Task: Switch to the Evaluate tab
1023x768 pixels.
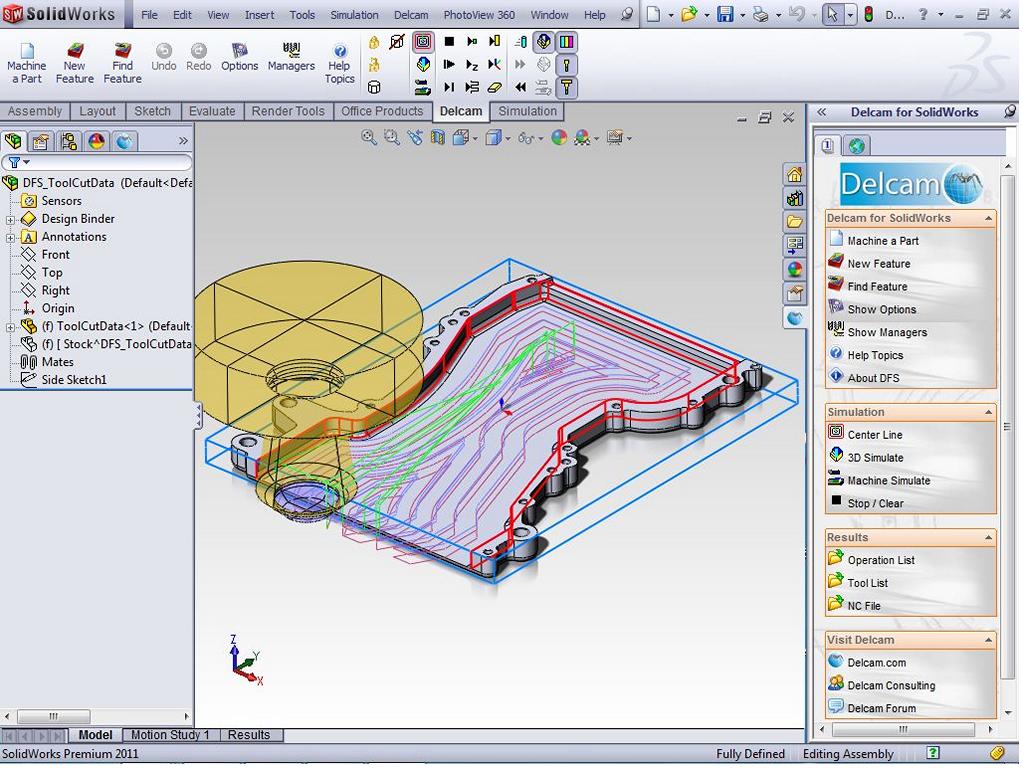Action: tap(211, 112)
